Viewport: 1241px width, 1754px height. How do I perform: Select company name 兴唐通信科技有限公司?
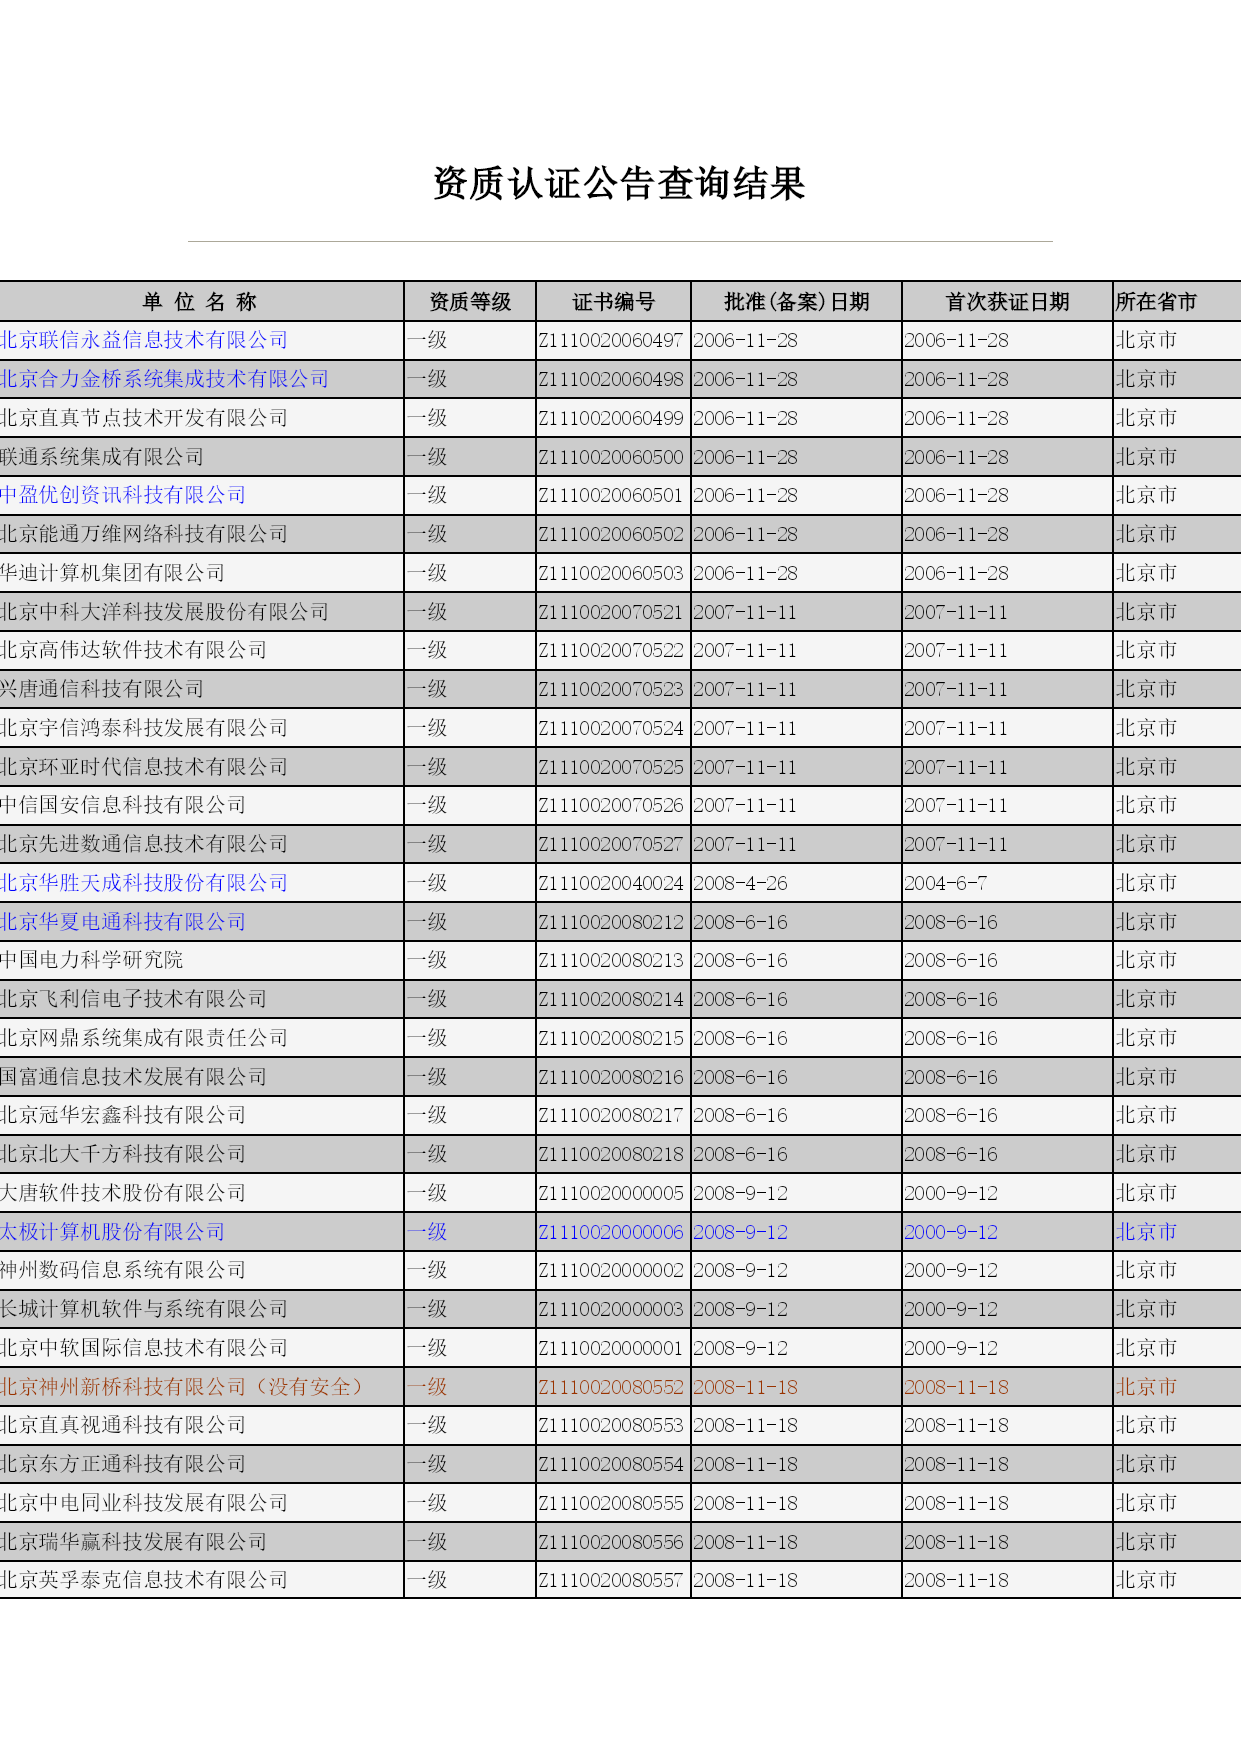(x=102, y=689)
